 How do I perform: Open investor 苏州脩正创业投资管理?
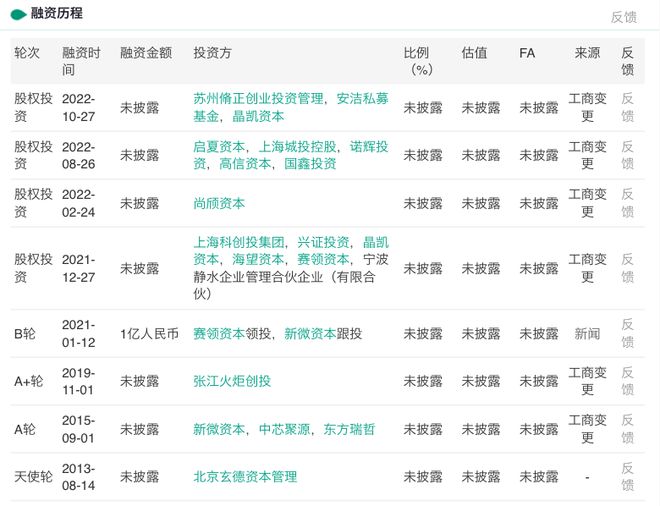pos(258,99)
